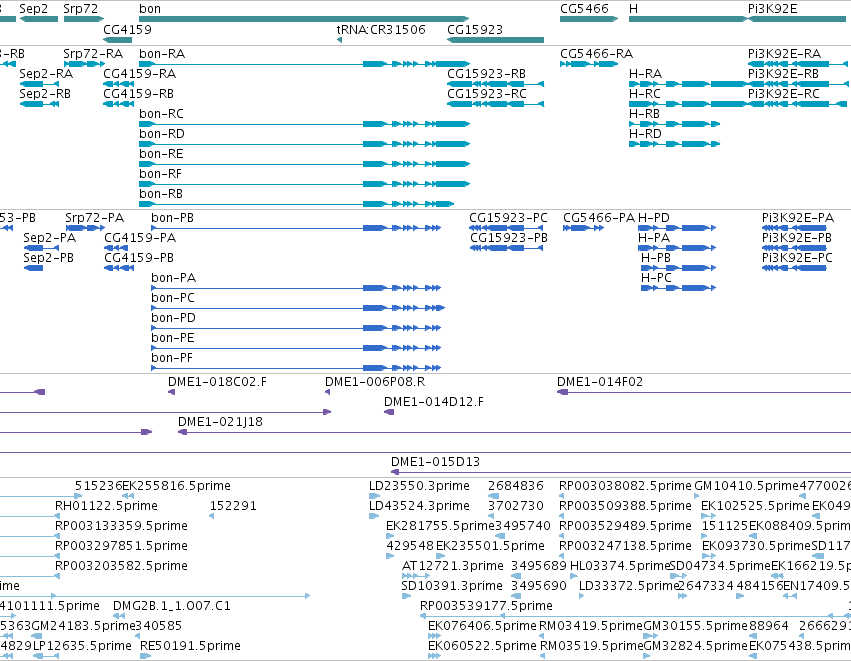Click the DME1-014D12.F BAC label
The width and height of the screenshot is (851, 661).
(x=434, y=402)
